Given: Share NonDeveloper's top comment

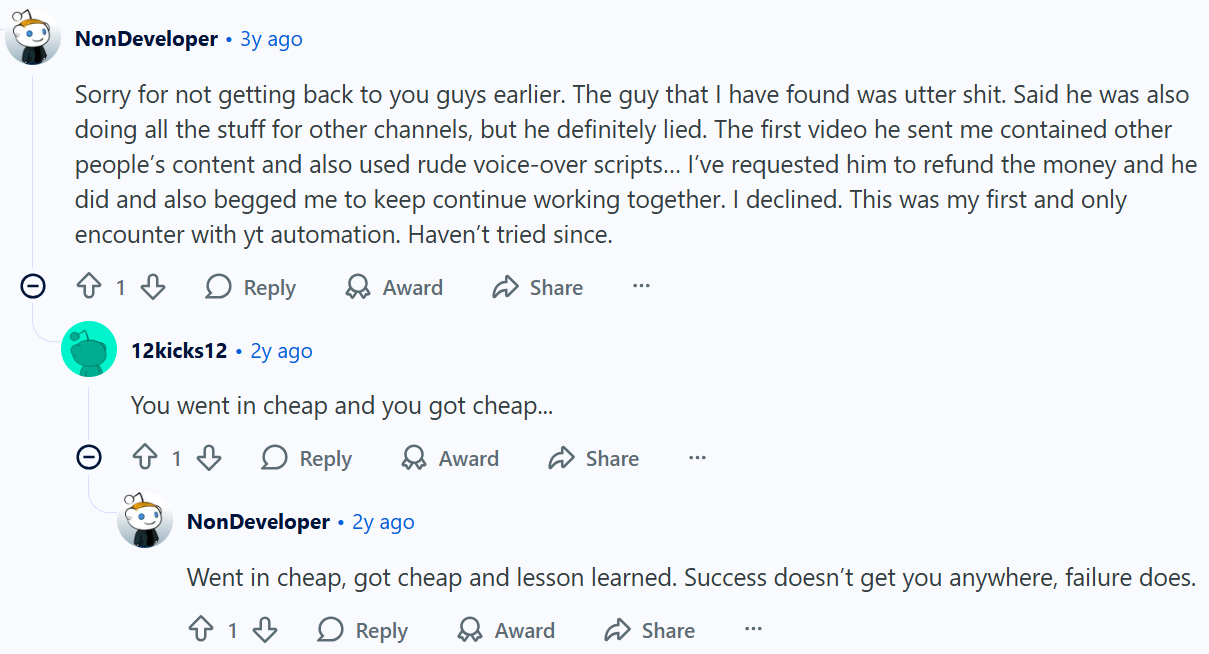Looking at the screenshot, I should [538, 288].
